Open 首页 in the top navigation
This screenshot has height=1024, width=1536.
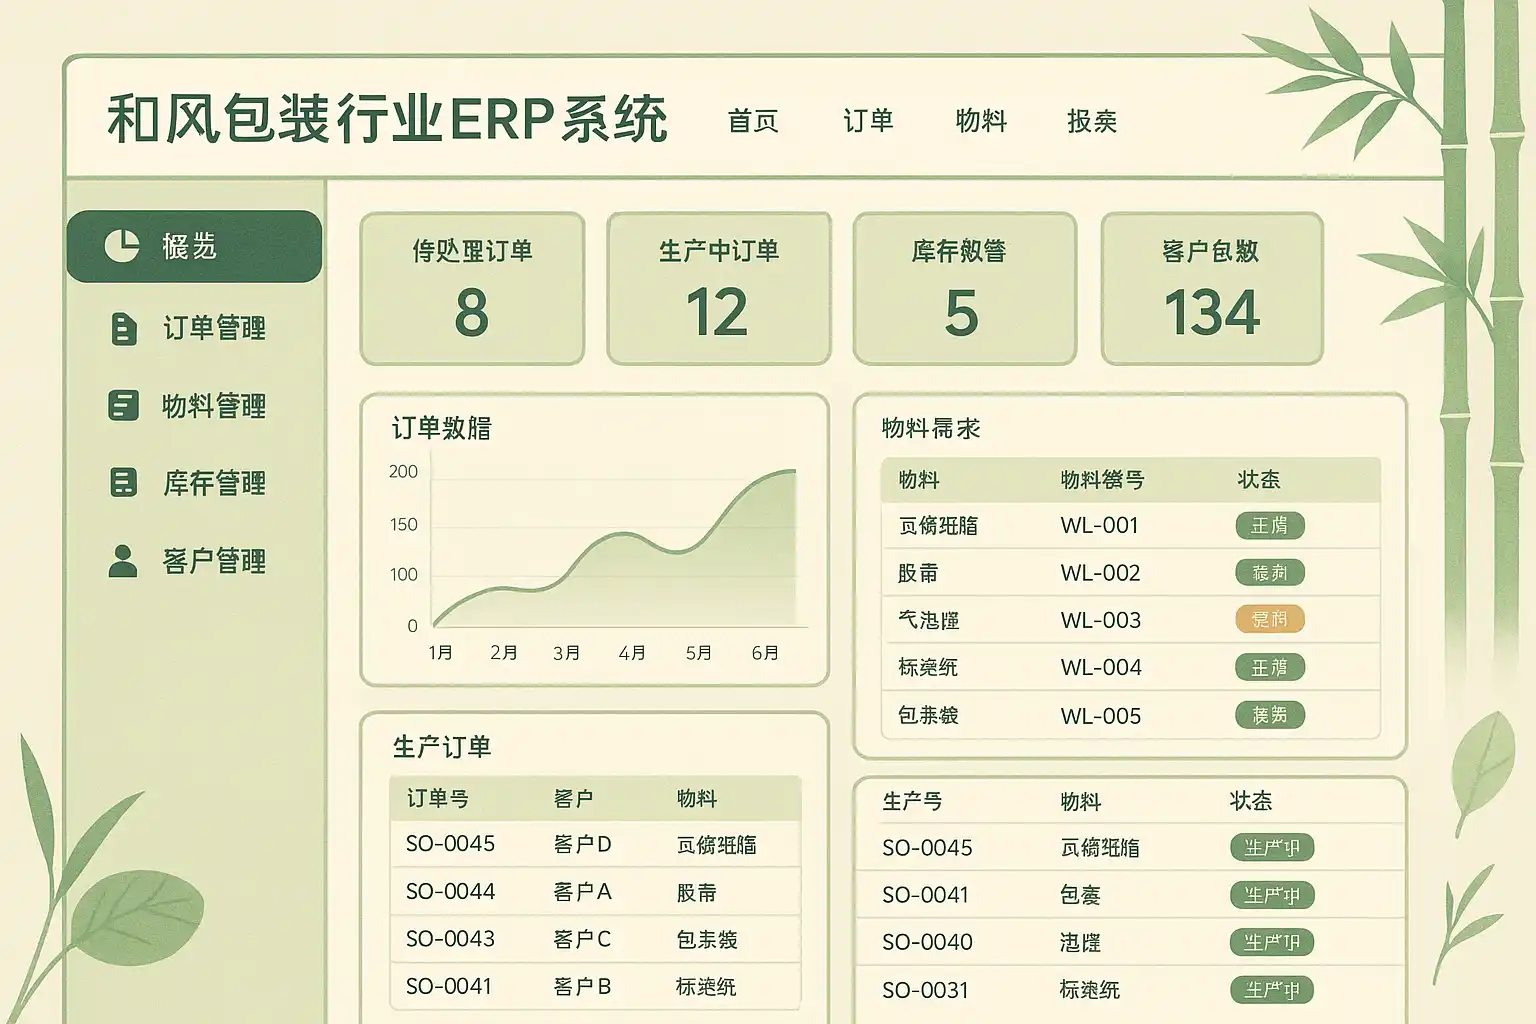(x=753, y=121)
